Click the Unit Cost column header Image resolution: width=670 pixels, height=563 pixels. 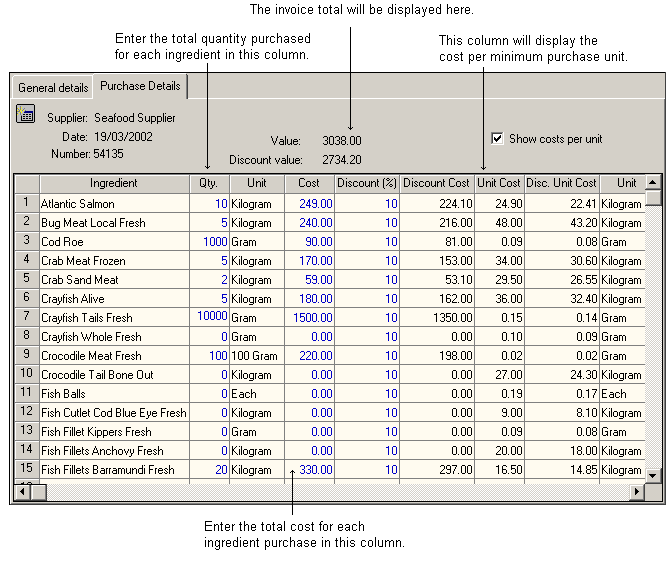coord(499,183)
